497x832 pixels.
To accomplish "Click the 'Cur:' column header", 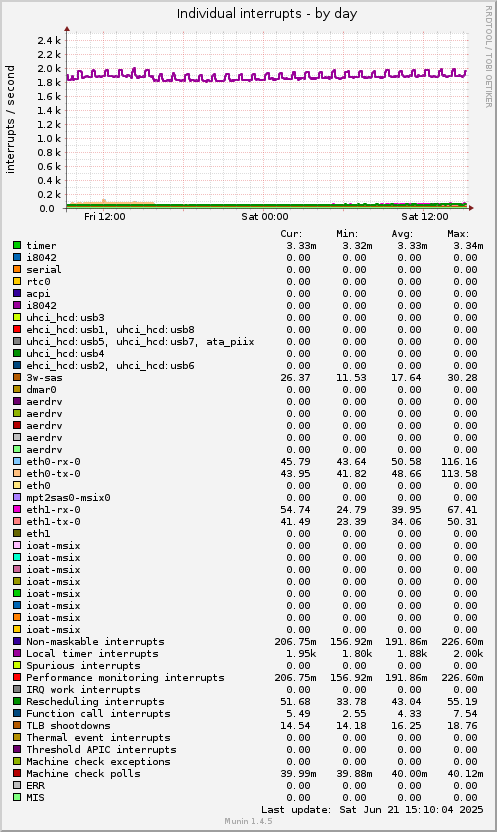I will click(291, 233).
